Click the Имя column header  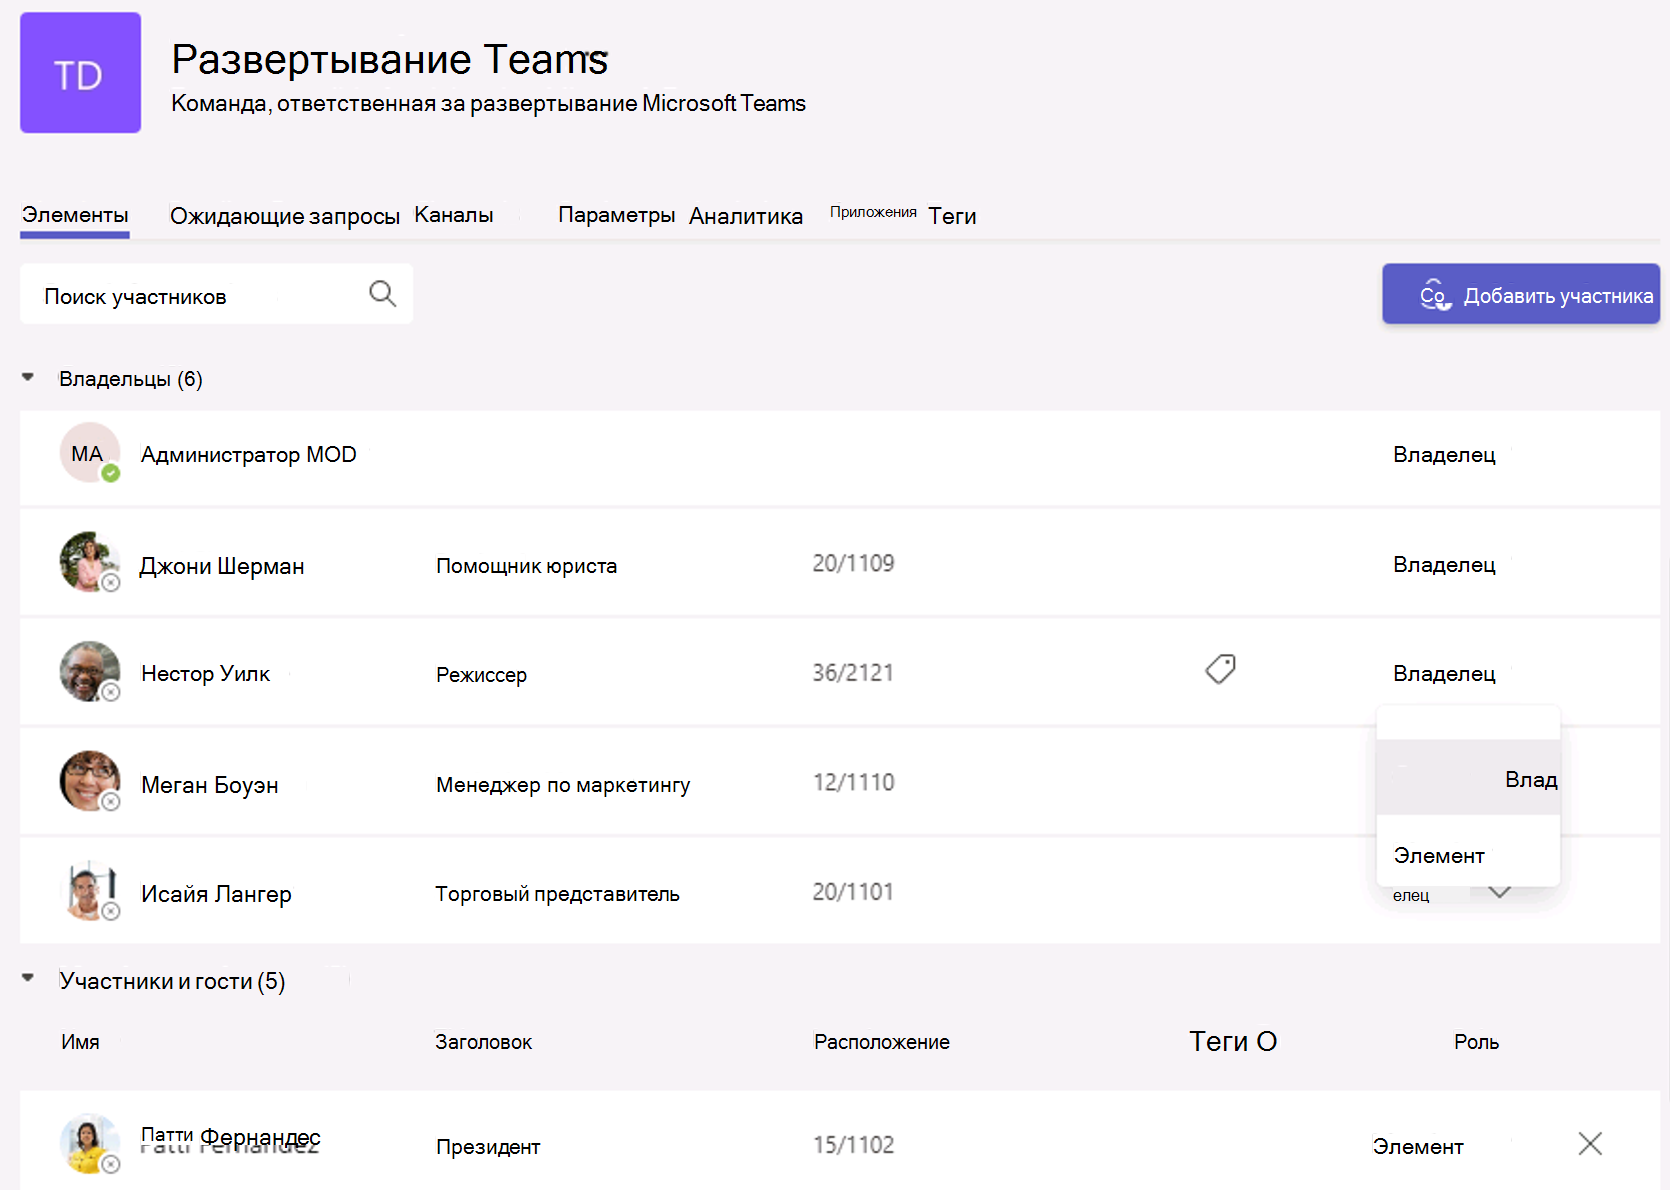pyautogui.click(x=80, y=1042)
